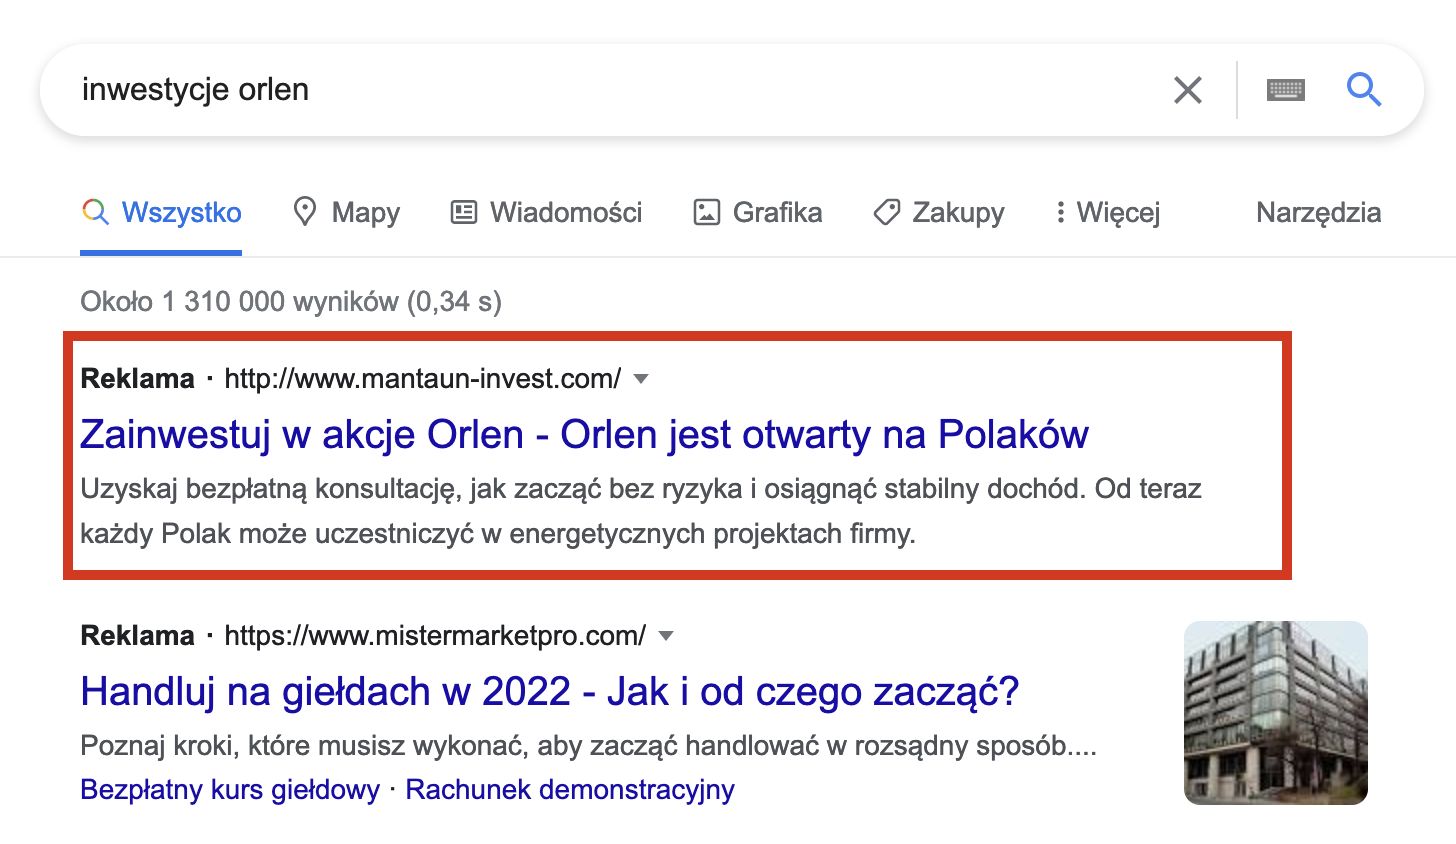
Task: Expand the ad options for mistermarketpro.com
Action: click(665, 636)
